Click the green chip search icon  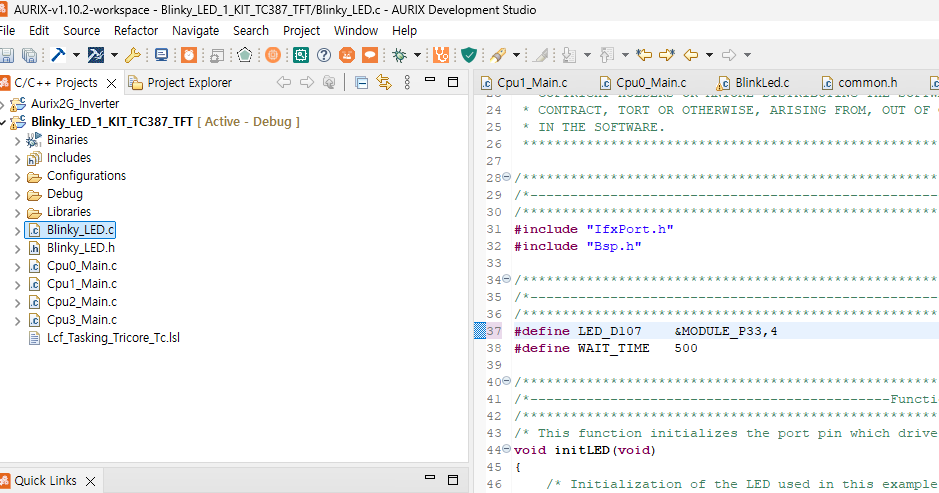click(301, 55)
